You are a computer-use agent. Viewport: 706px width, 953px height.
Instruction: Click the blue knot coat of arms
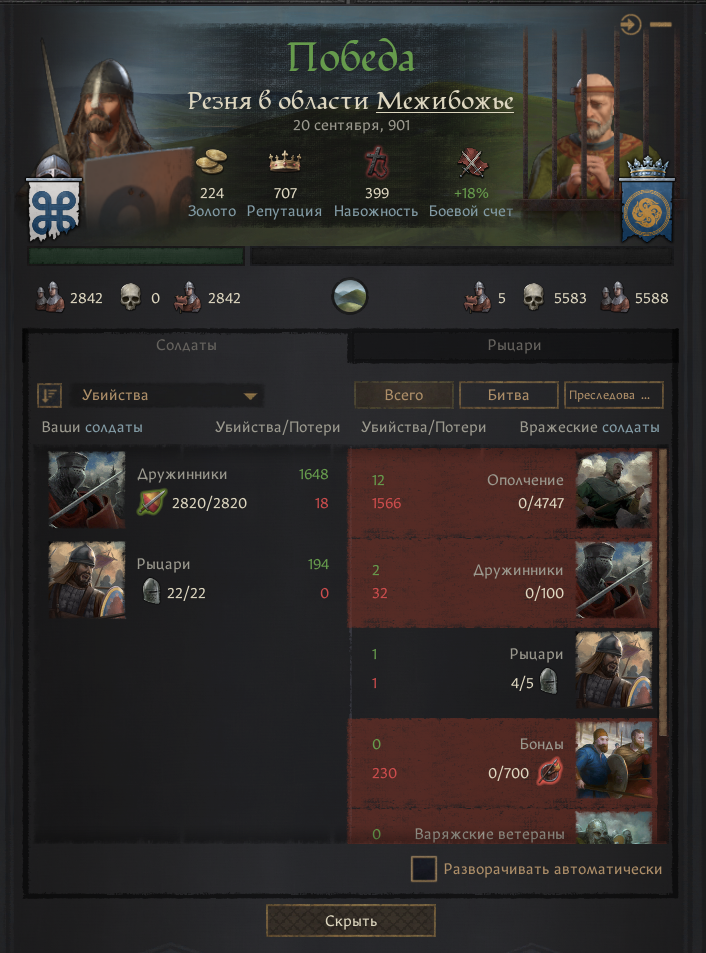[x=53, y=211]
